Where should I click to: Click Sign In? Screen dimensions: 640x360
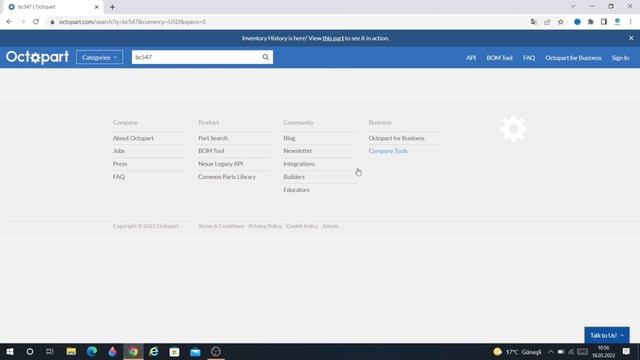click(x=620, y=58)
